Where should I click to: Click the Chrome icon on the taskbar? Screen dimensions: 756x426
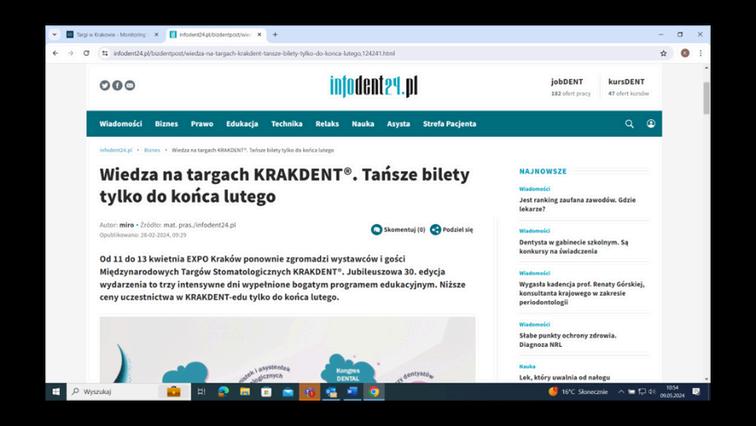(374, 392)
